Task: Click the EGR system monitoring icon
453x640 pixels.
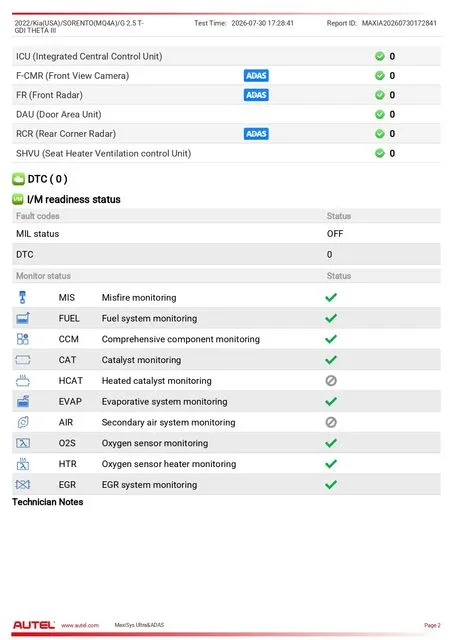Action: (23, 484)
